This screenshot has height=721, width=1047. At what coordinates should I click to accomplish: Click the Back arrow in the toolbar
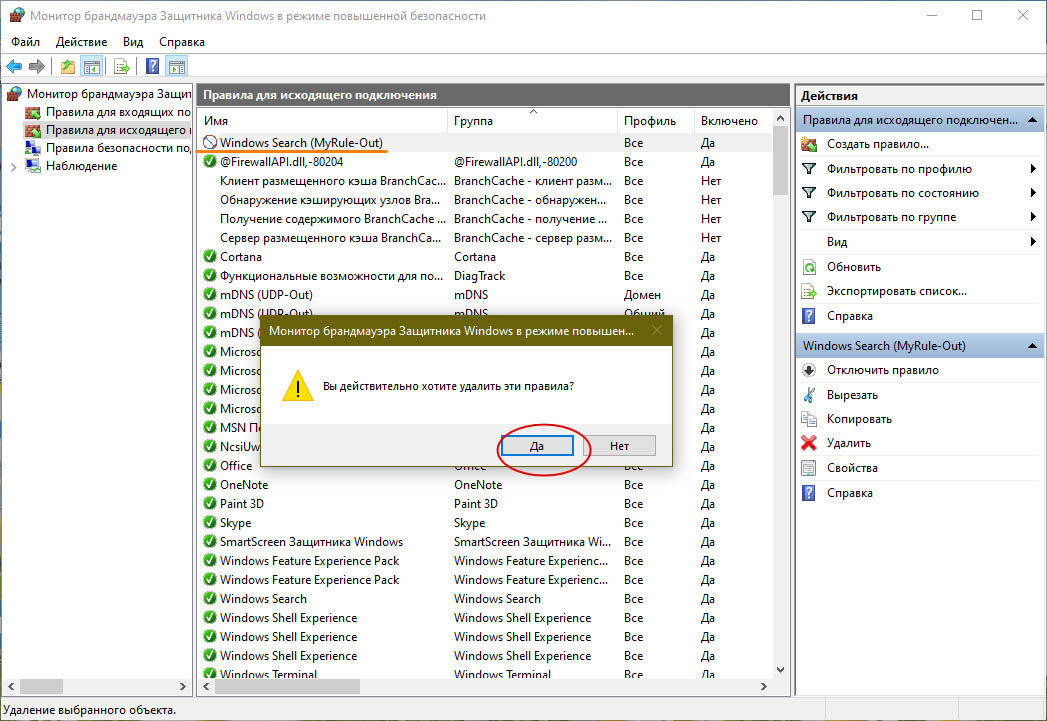pos(14,67)
